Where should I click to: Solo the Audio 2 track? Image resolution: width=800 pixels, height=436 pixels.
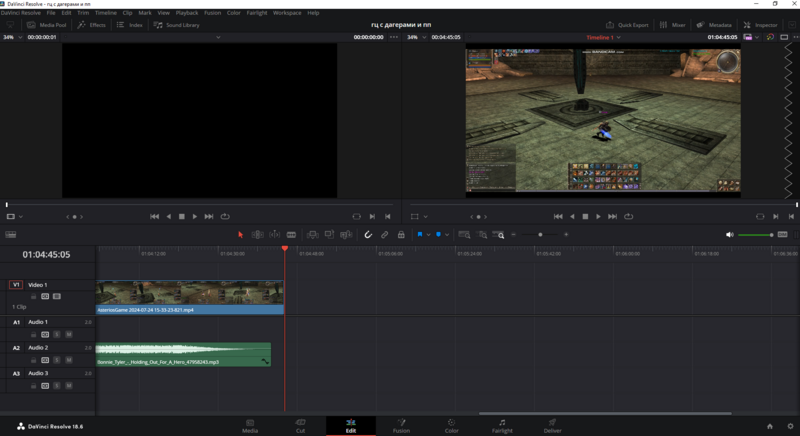point(57,360)
